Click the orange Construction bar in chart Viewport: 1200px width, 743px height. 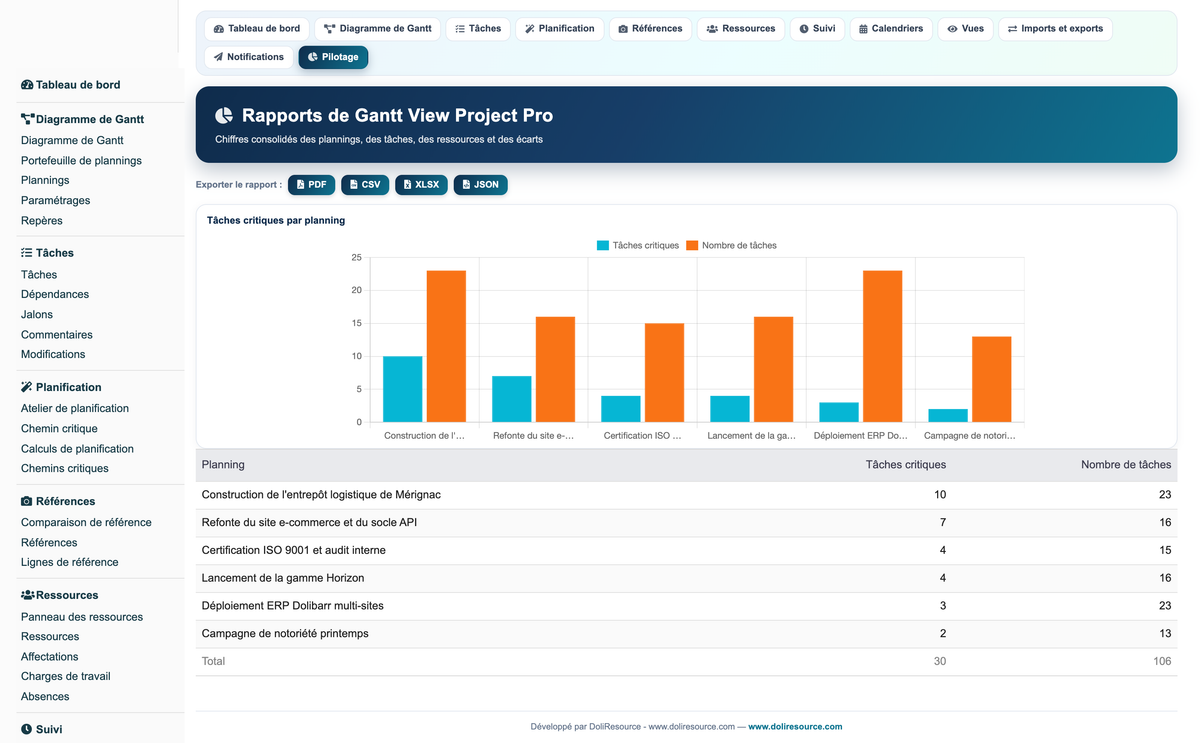(x=446, y=346)
